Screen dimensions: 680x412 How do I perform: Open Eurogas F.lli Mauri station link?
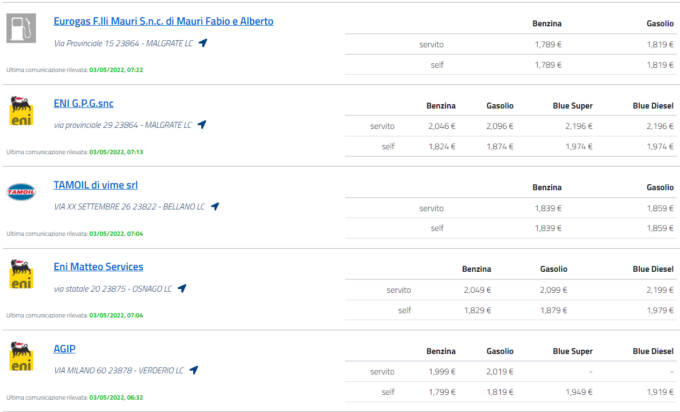[x=163, y=21]
